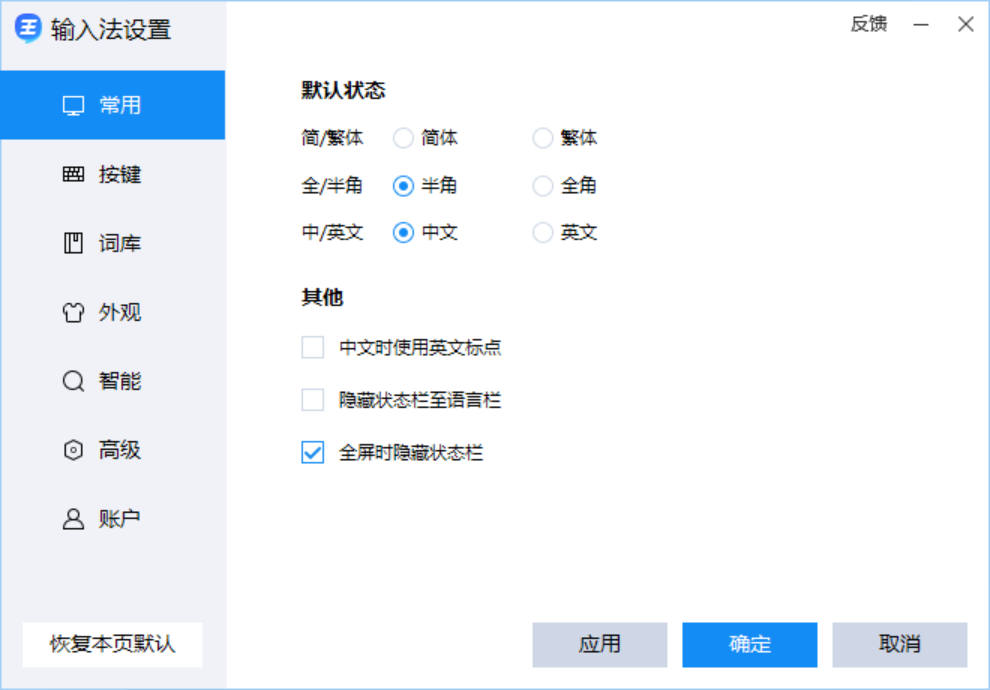
Task: Select 全角 mode
Action: (x=542, y=186)
